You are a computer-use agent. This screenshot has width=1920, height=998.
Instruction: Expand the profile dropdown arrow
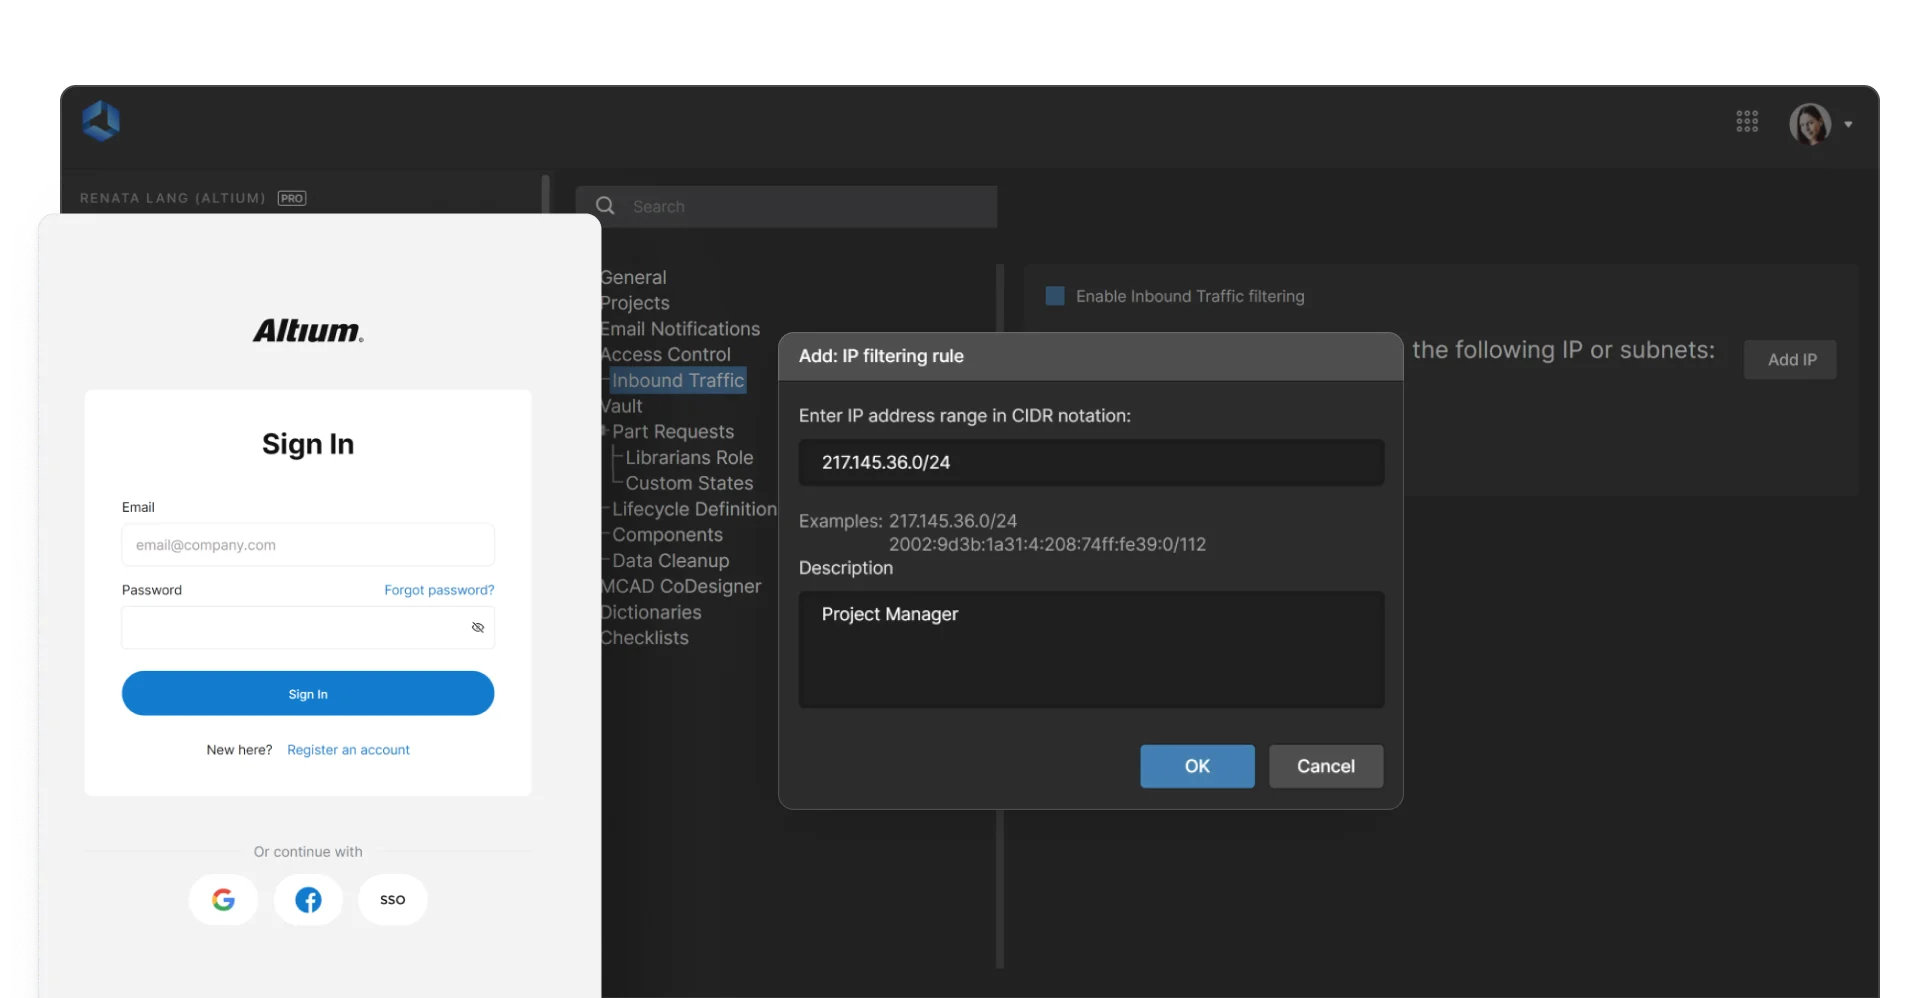(1848, 125)
